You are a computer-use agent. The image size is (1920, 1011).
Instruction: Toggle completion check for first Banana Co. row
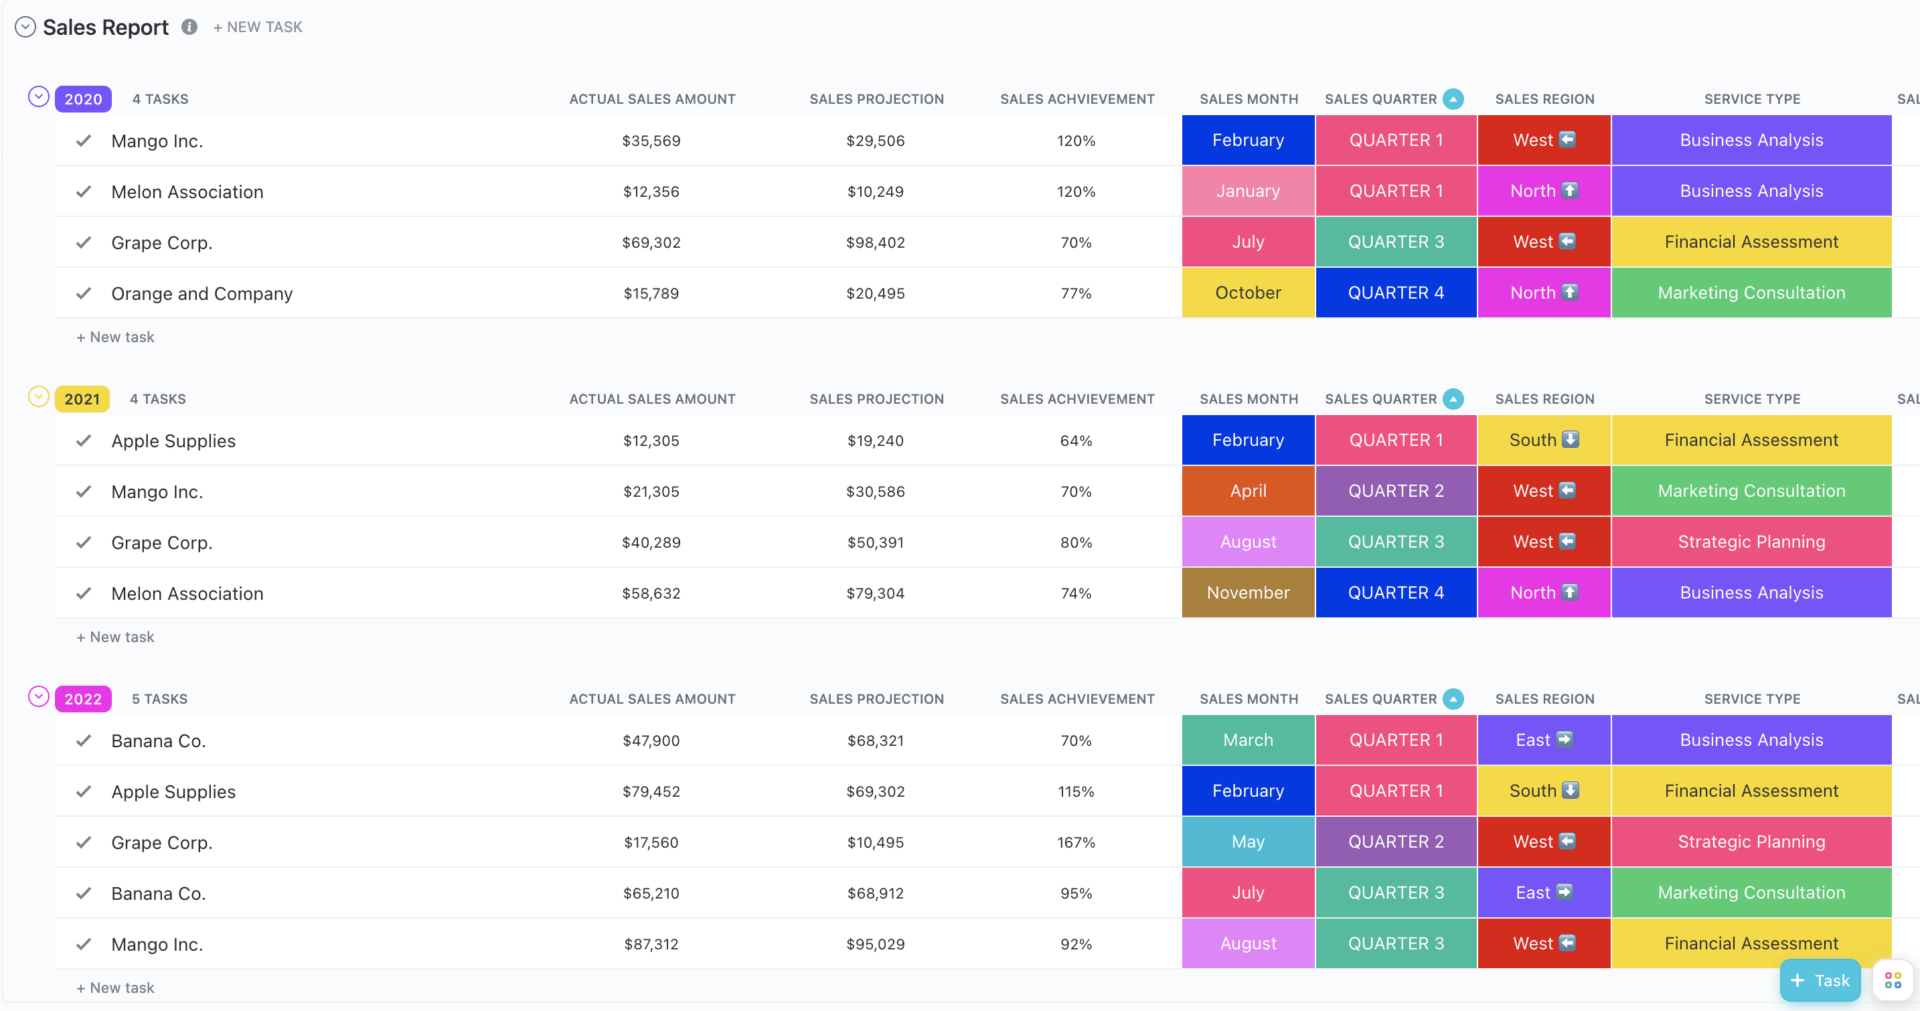pos(84,741)
